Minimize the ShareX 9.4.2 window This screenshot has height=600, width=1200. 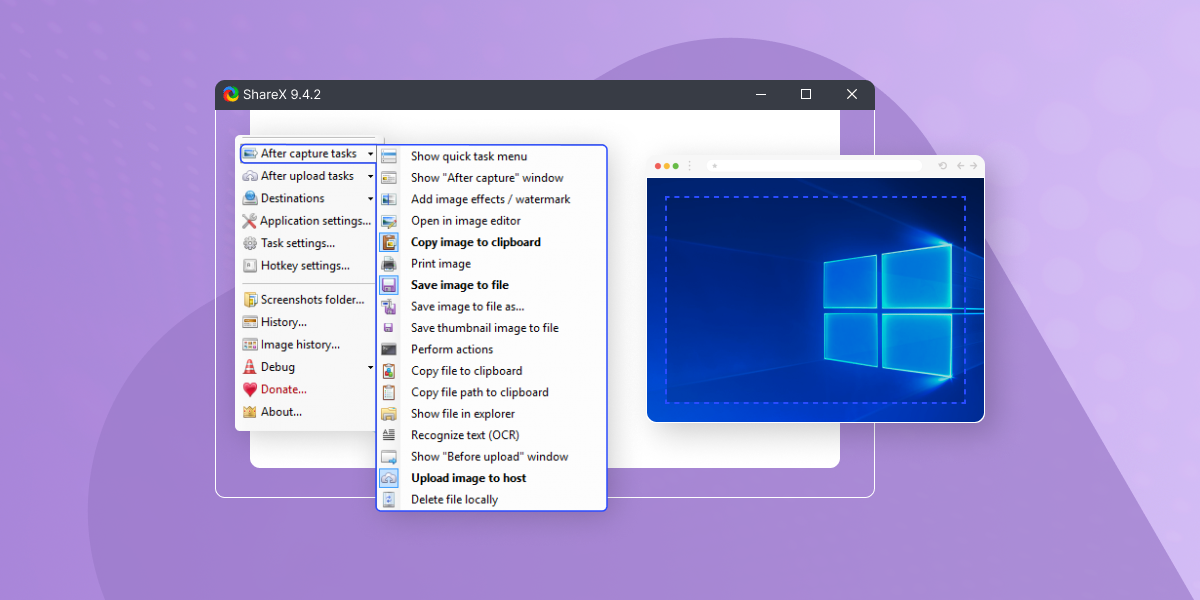click(x=760, y=94)
